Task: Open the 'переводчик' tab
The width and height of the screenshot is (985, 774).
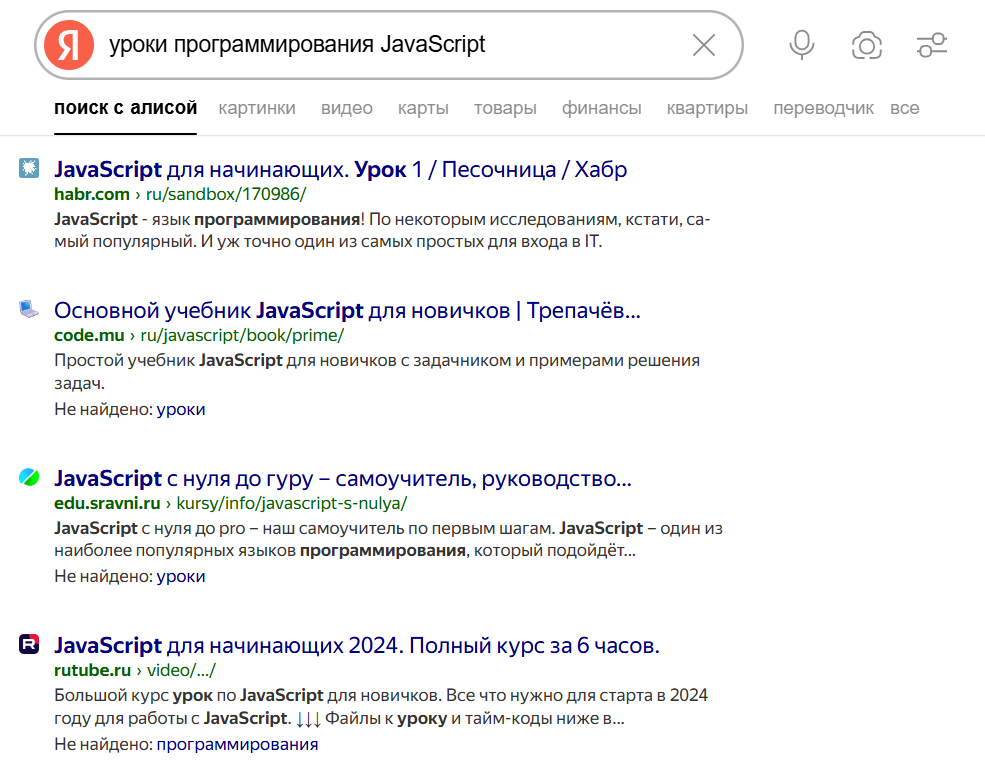Action: [824, 108]
